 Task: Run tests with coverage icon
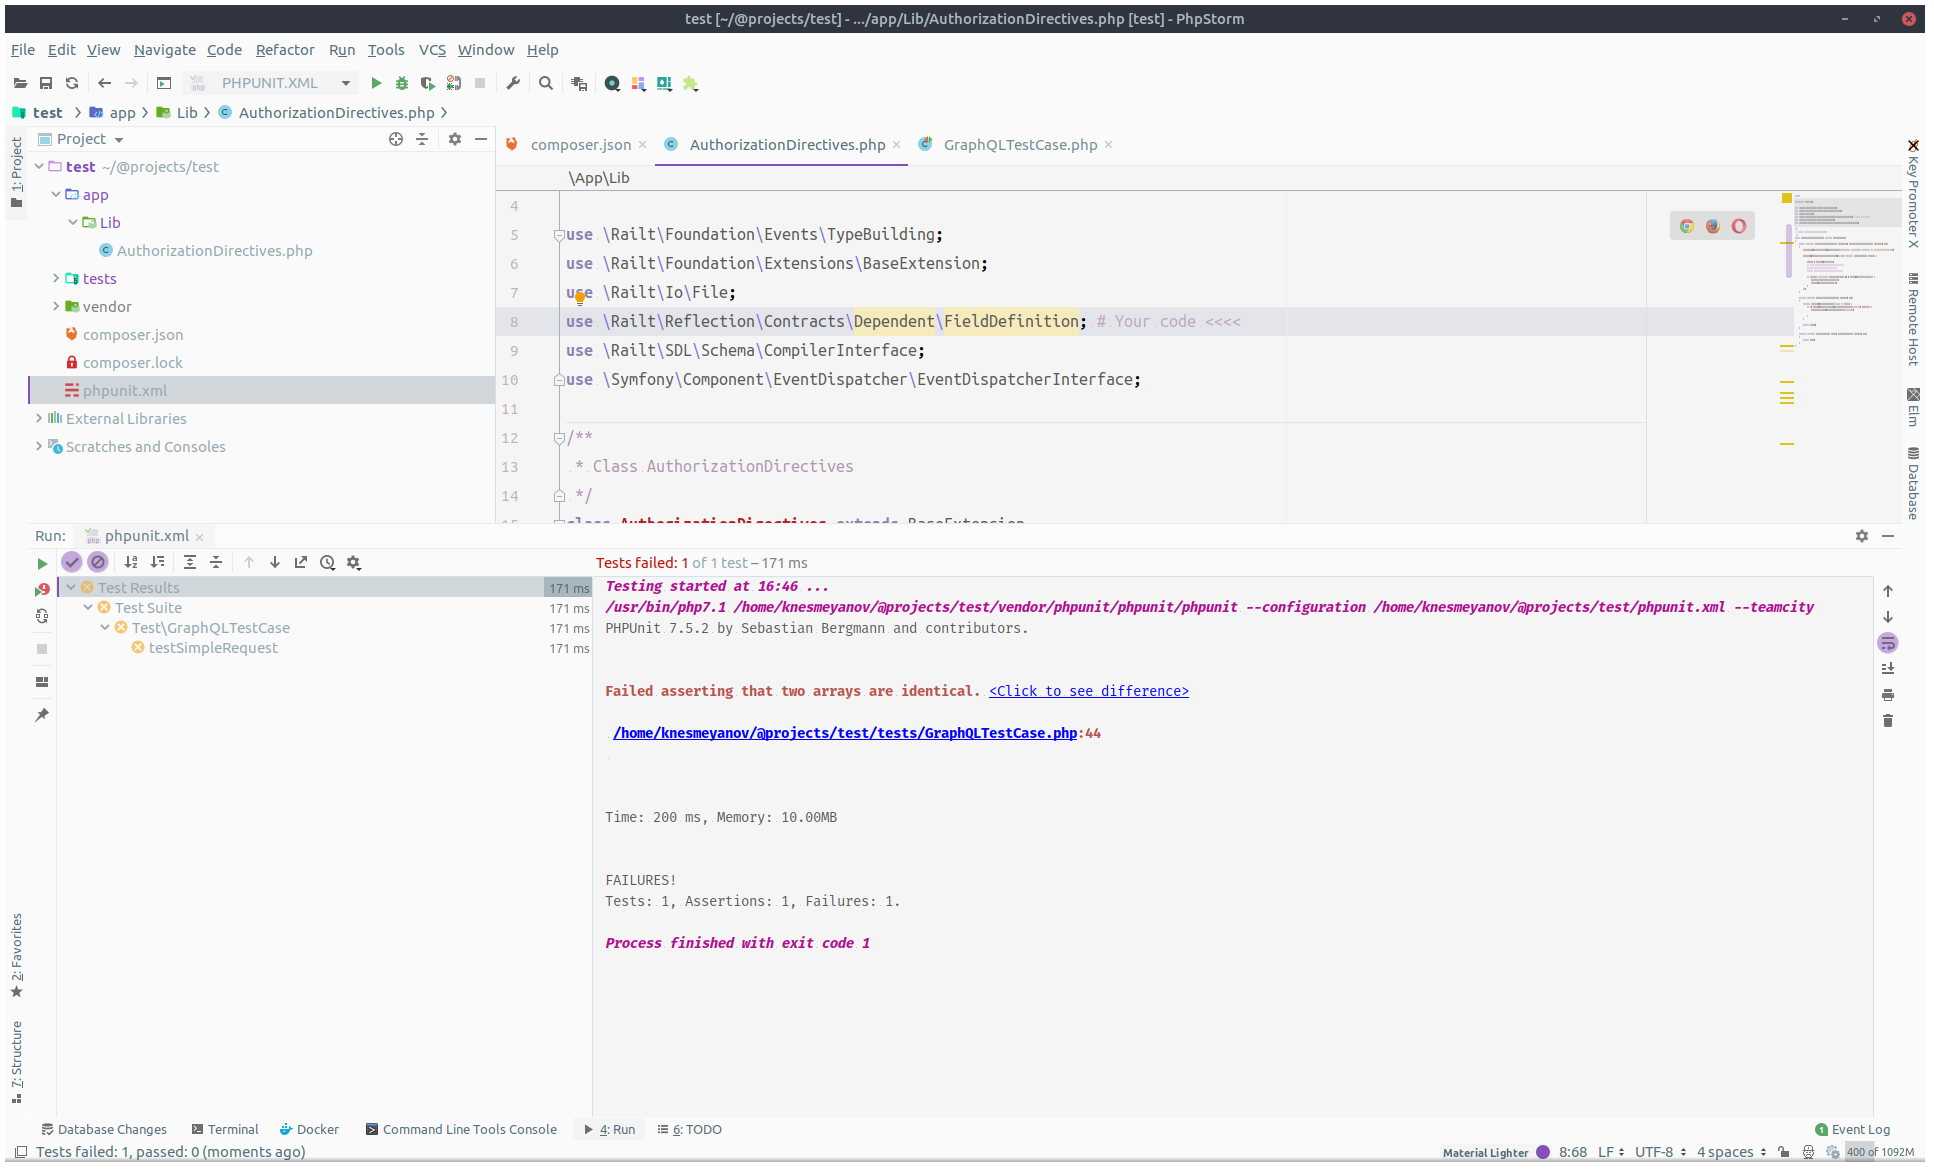click(427, 83)
